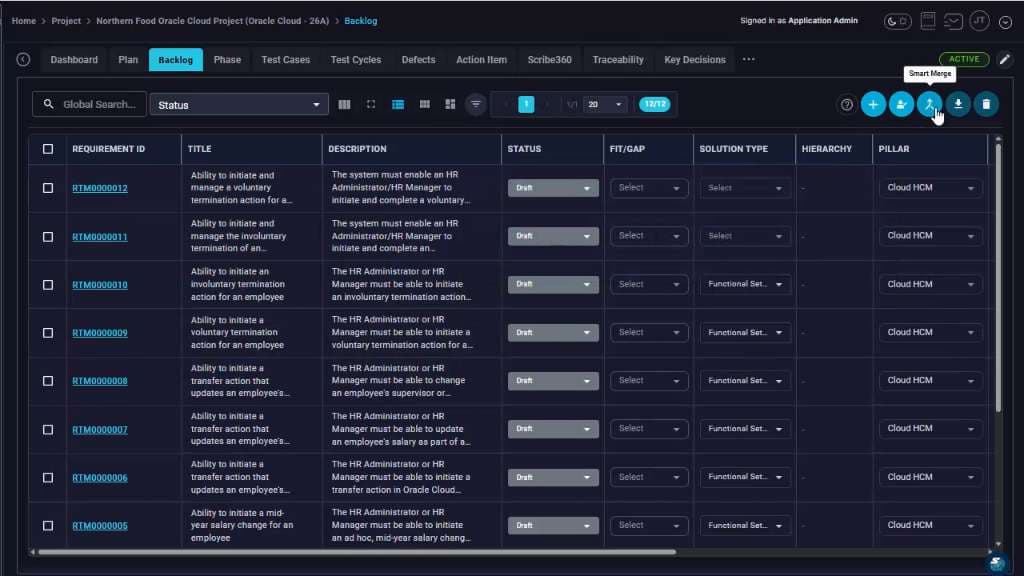The image size is (1024, 576).
Task: Click the assign user icon button
Action: pos(901,104)
